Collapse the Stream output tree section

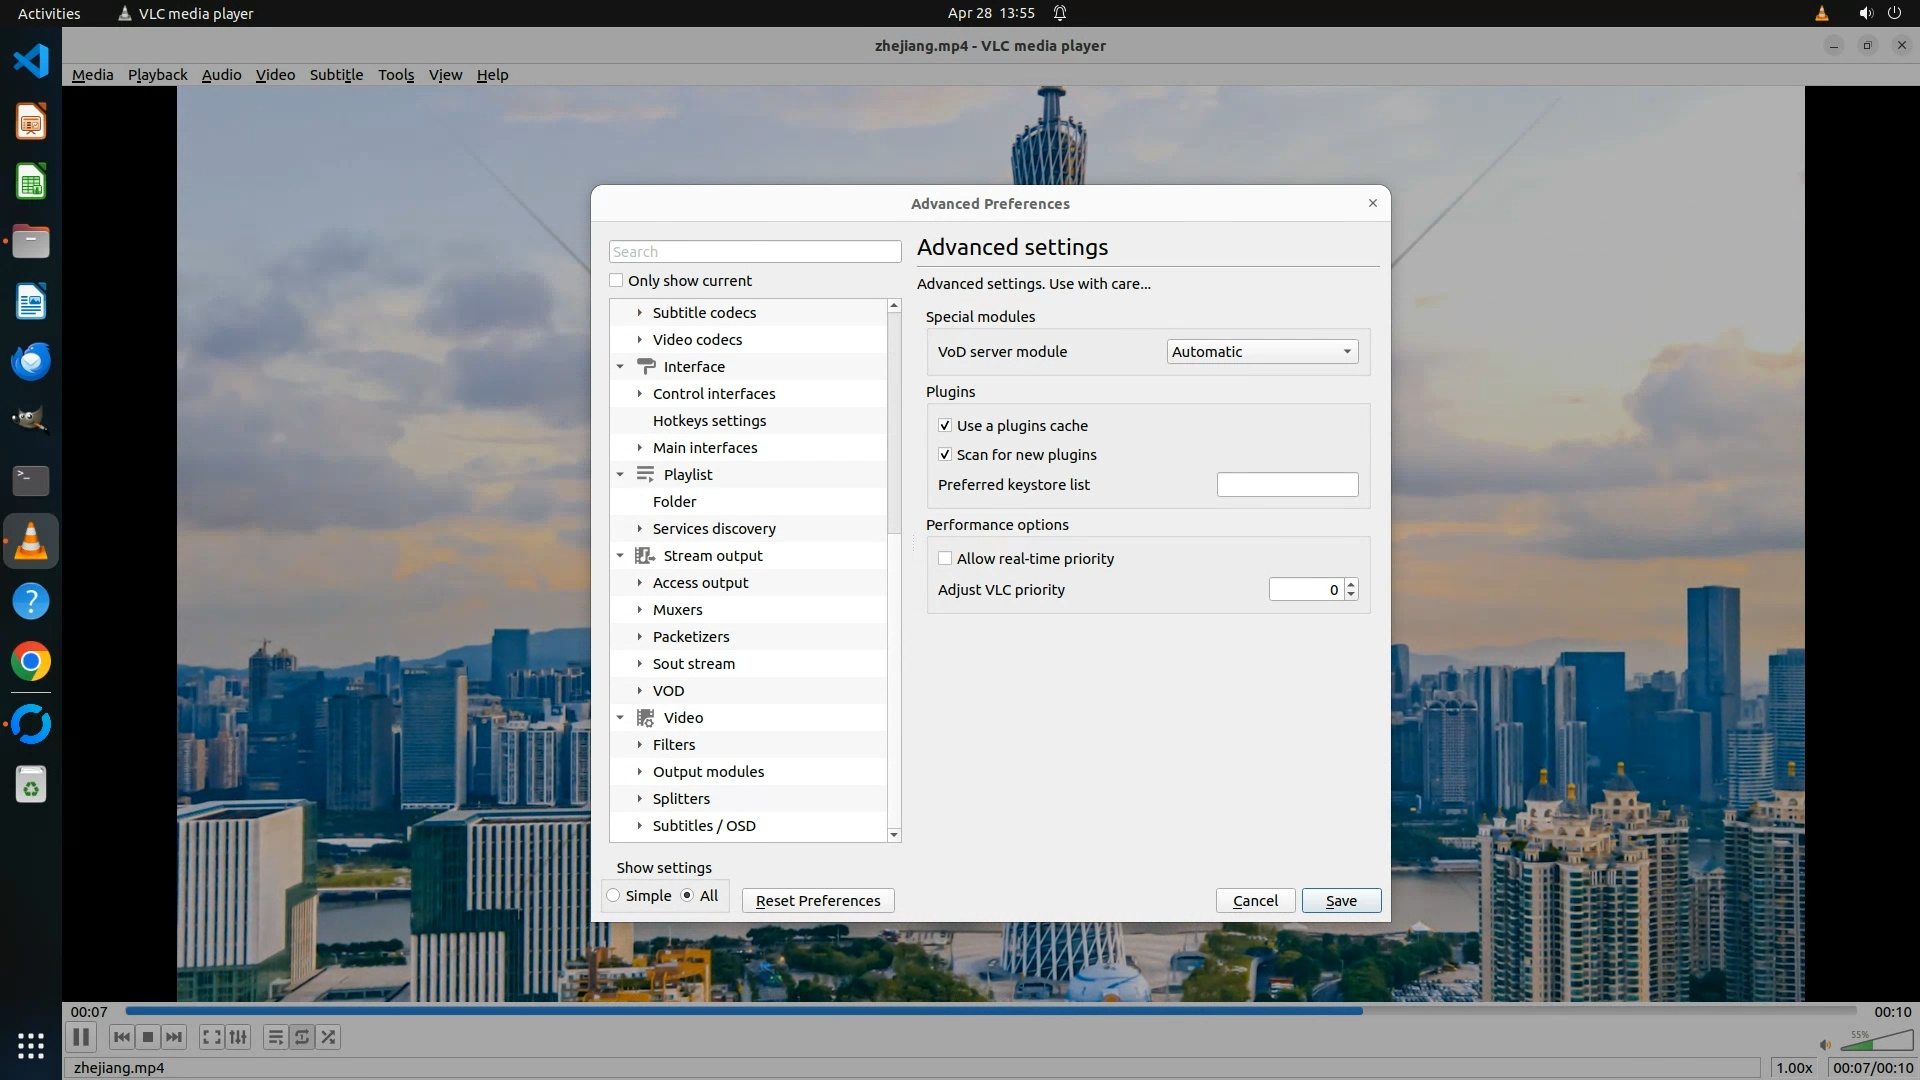[620, 556]
